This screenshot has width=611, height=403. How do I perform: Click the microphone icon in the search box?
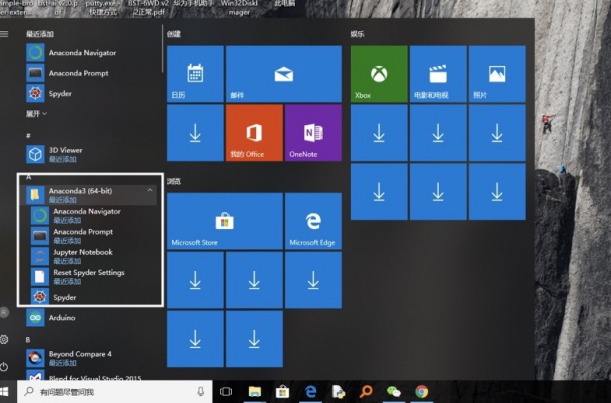click(201, 392)
